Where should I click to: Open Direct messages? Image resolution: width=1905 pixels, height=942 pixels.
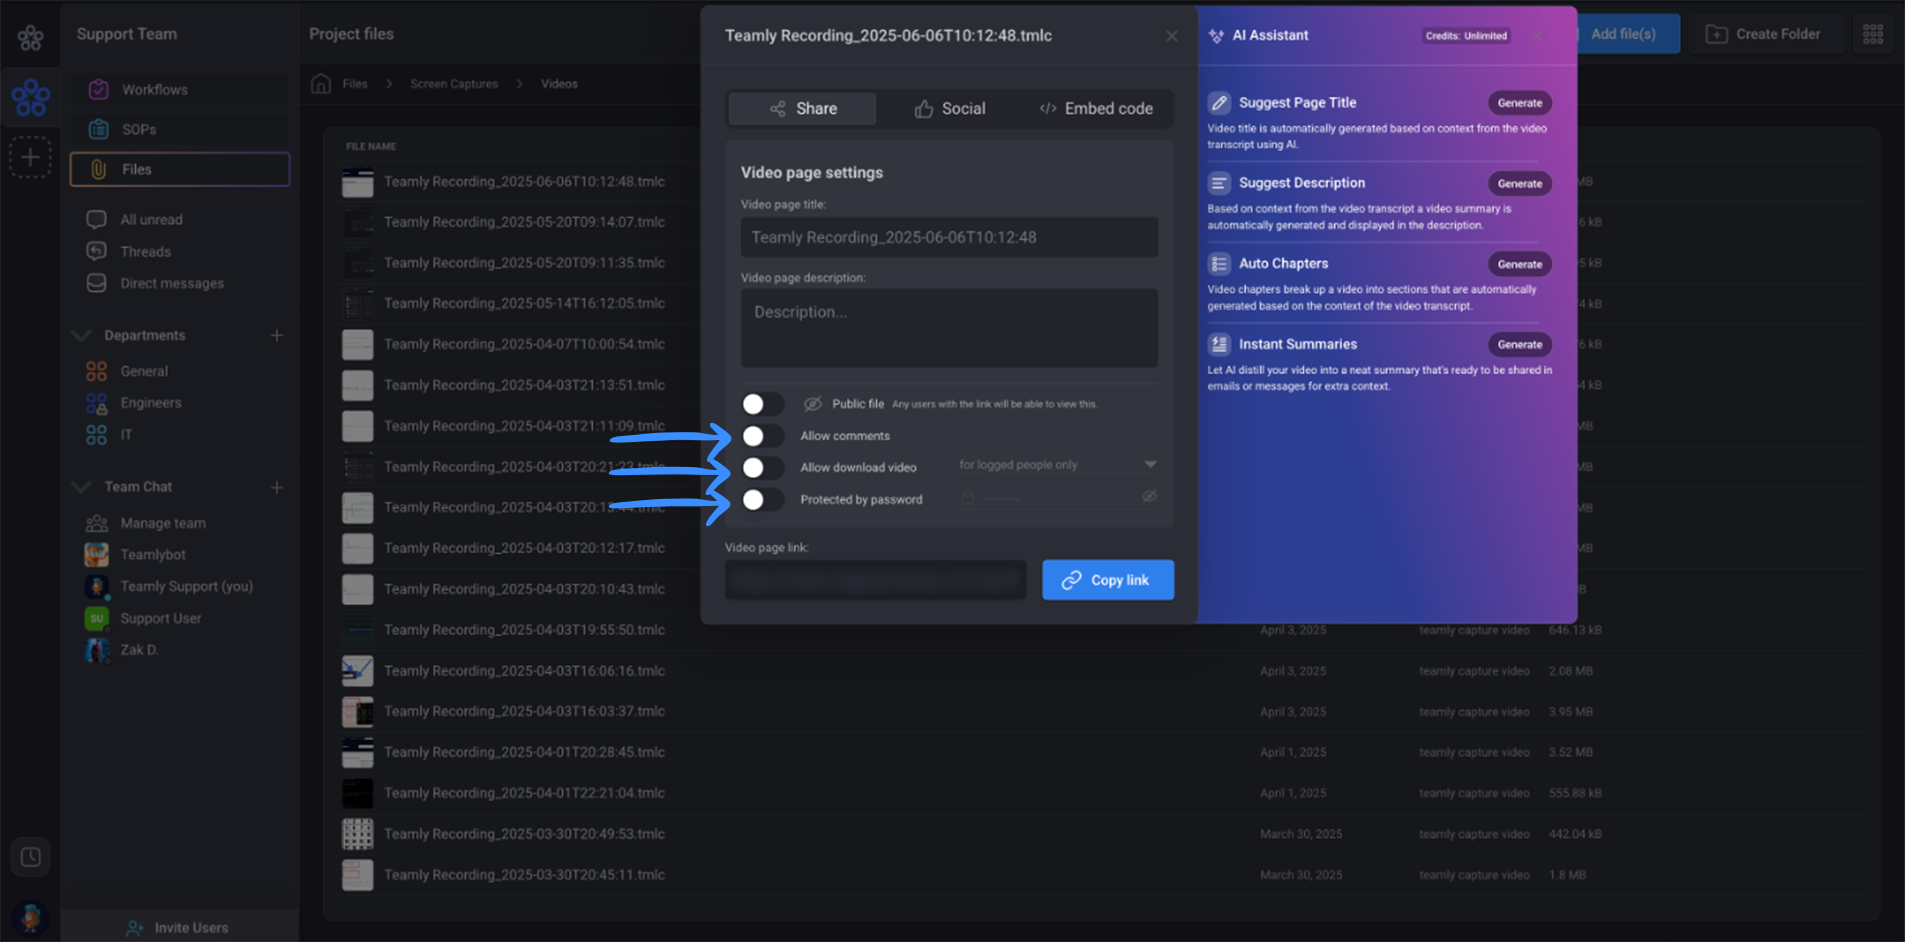click(x=172, y=284)
